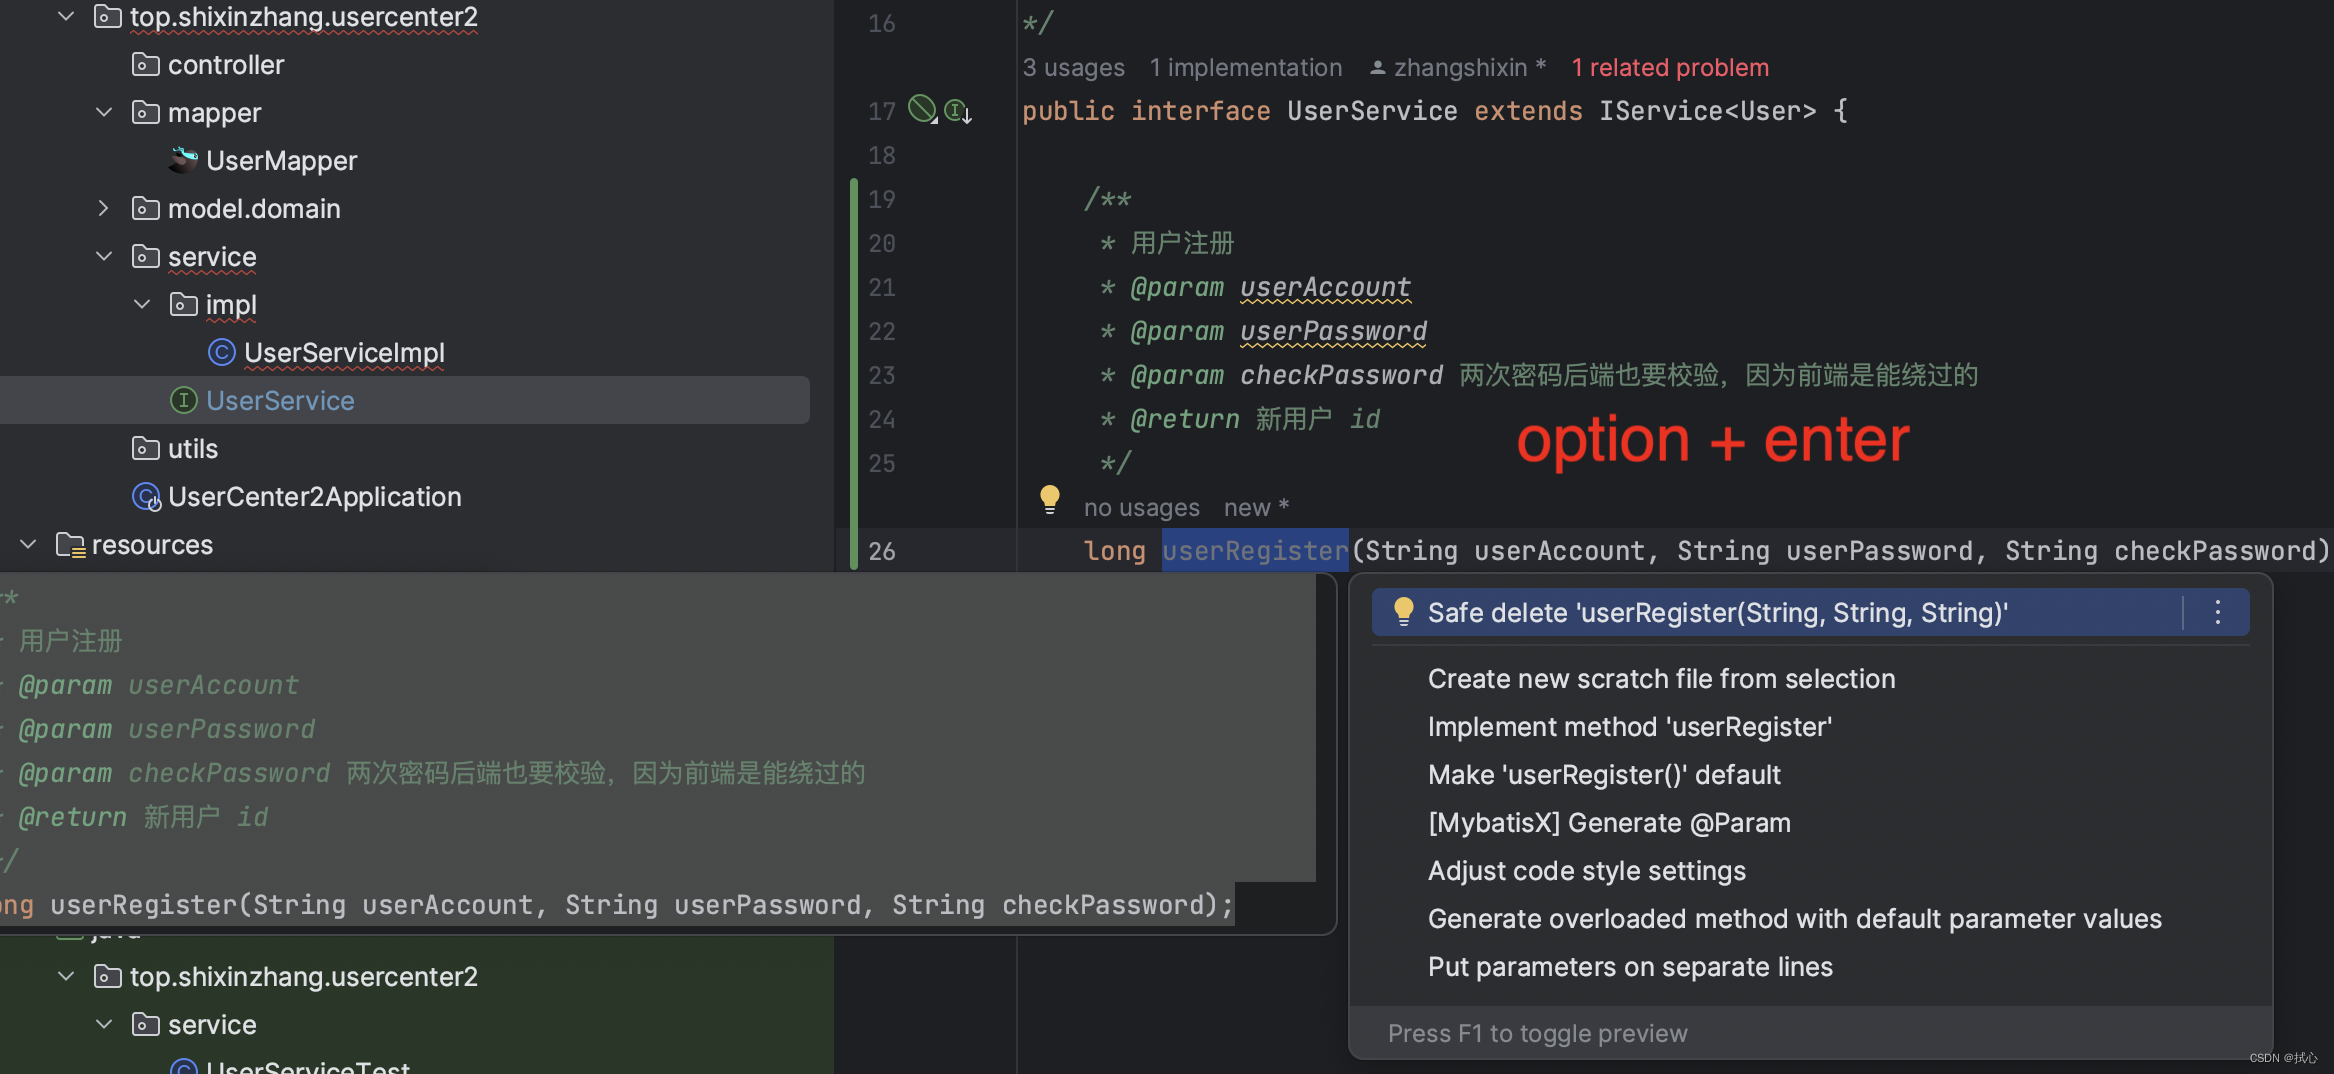The width and height of the screenshot is (2334, 1074).
Task: Choose Create new scratch file from selection
Action: point(1661,679)
